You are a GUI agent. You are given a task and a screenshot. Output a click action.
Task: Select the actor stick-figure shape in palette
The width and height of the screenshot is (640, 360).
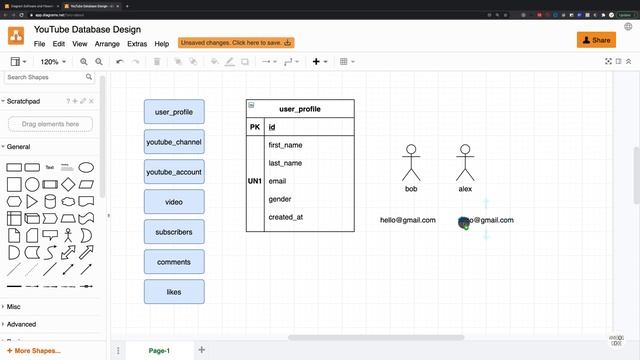(68, 236)
